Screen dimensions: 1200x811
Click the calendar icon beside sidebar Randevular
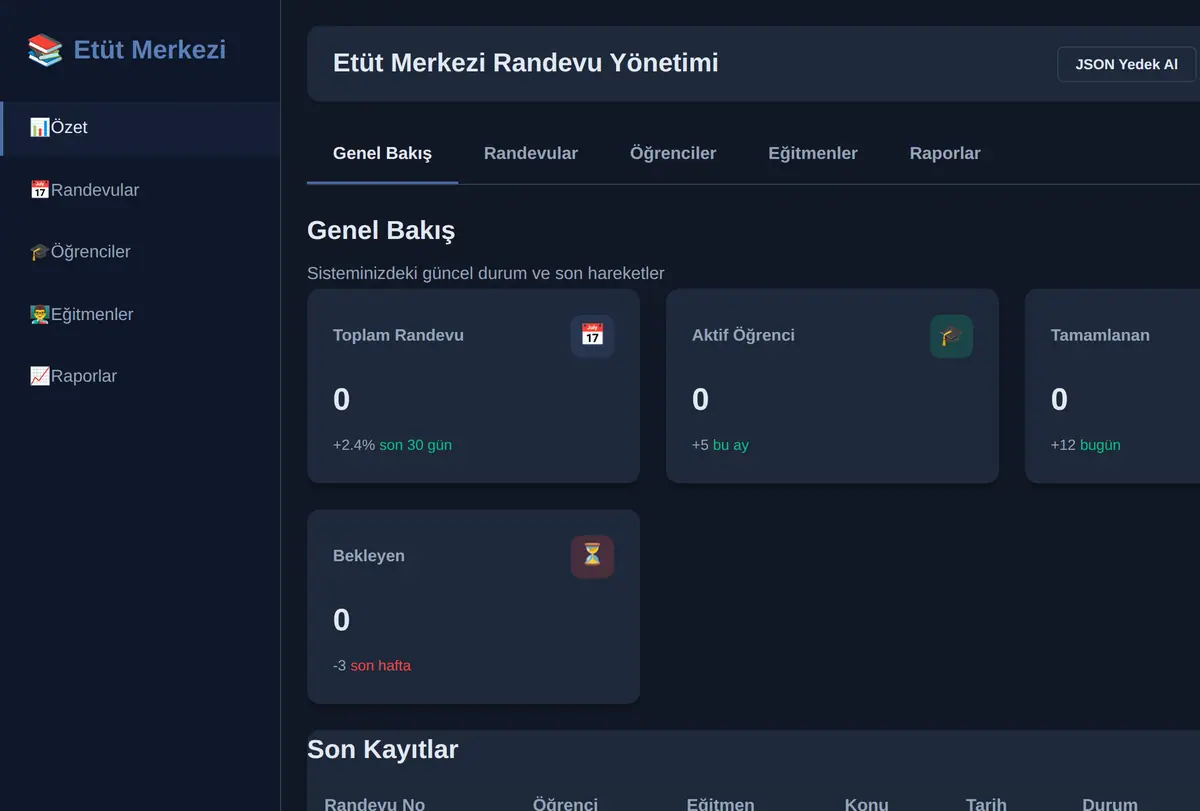coord(40,190)
